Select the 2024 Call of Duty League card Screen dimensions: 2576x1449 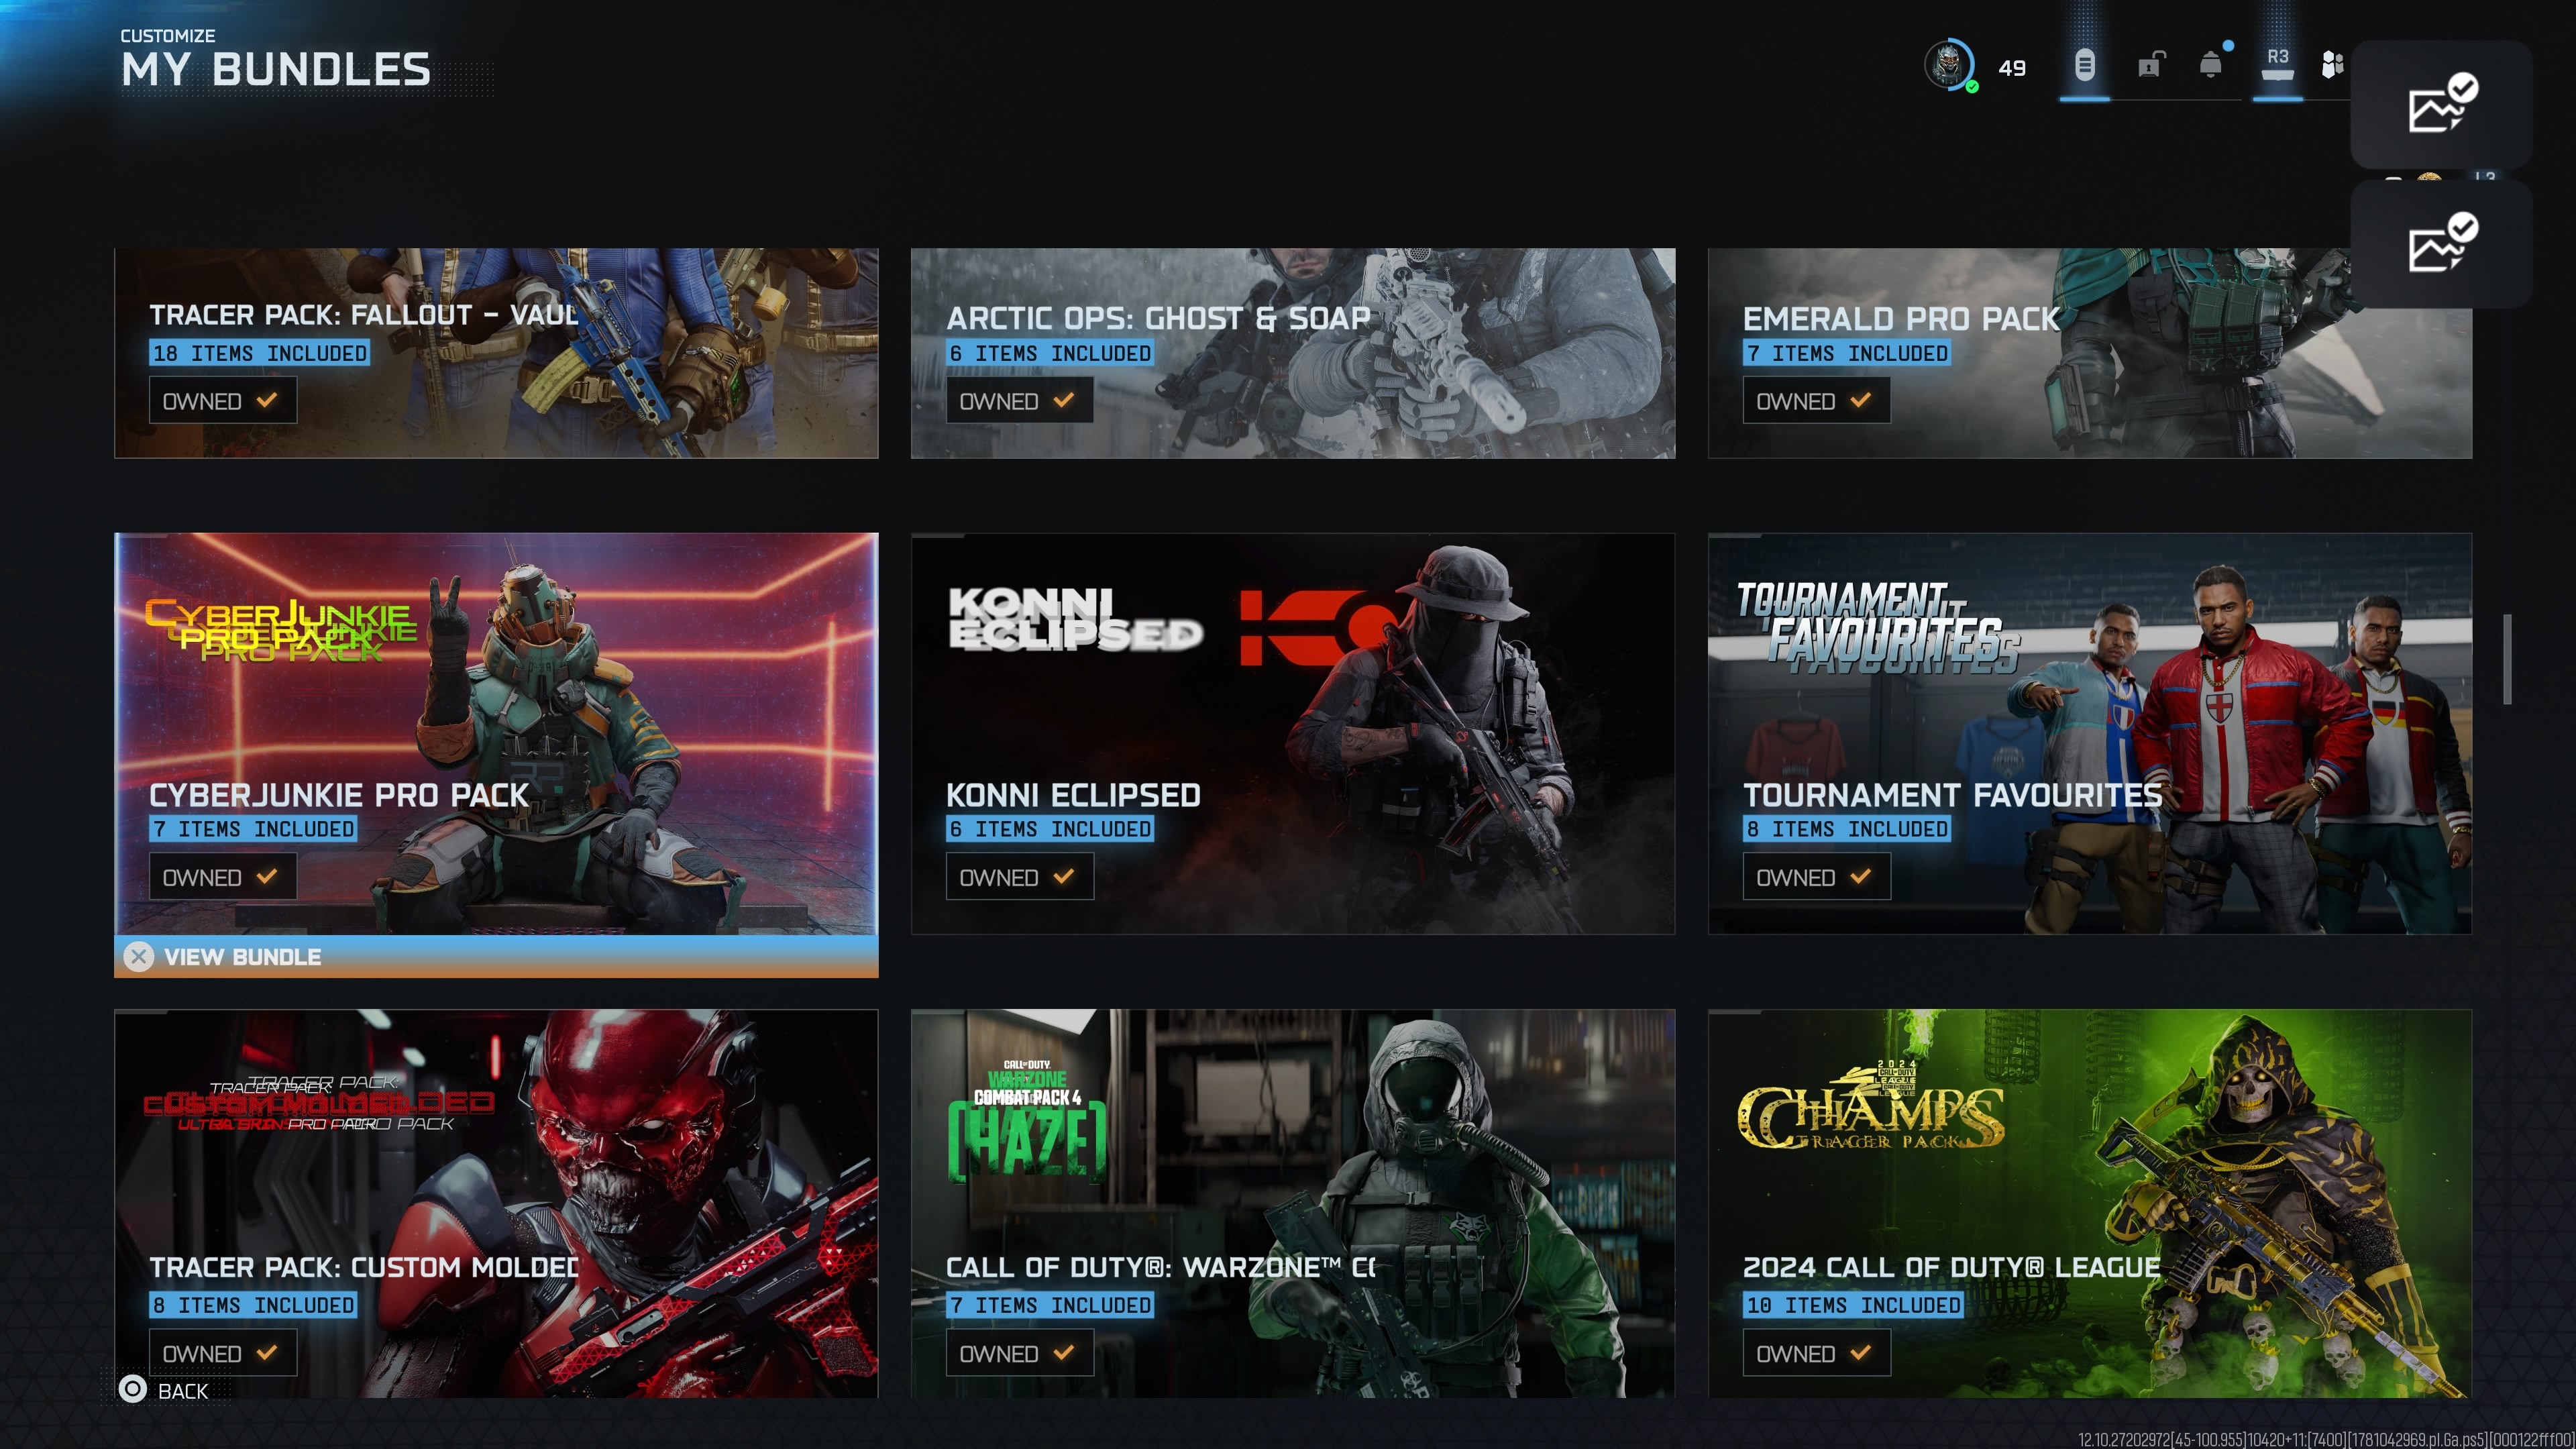[2090, 1204]
